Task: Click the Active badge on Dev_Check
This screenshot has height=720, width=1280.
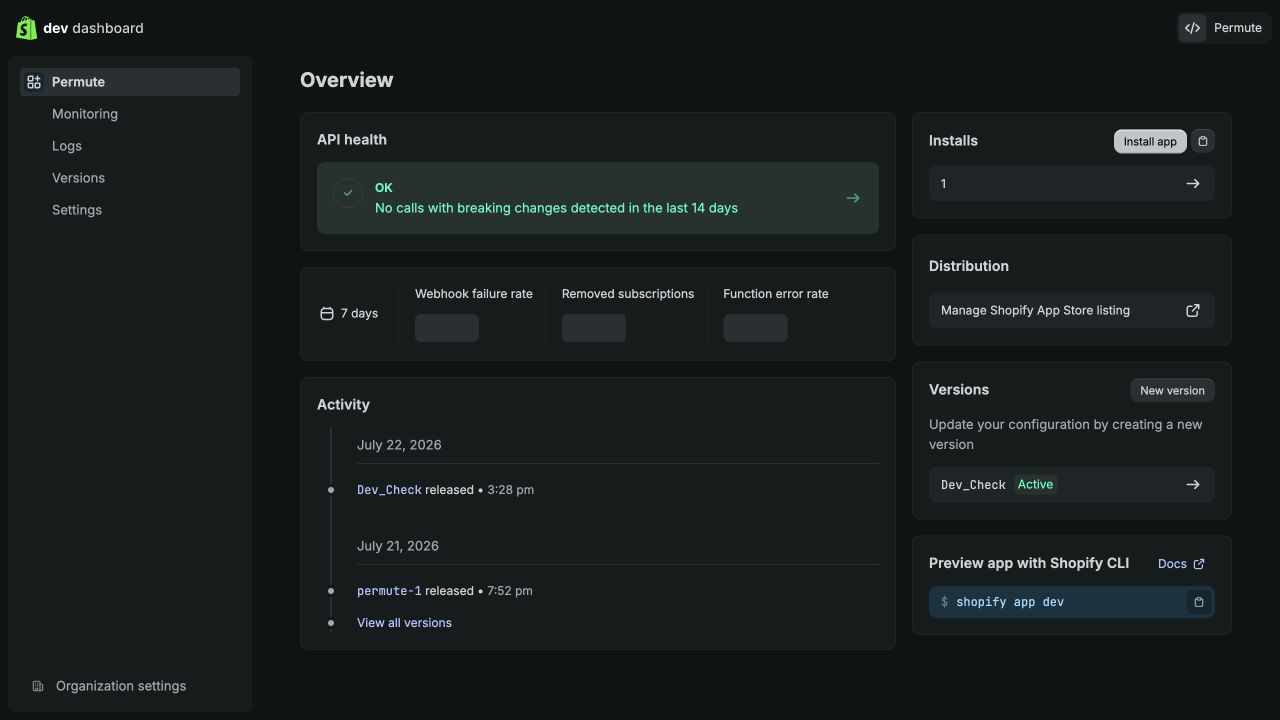Action: (1035, 484)
